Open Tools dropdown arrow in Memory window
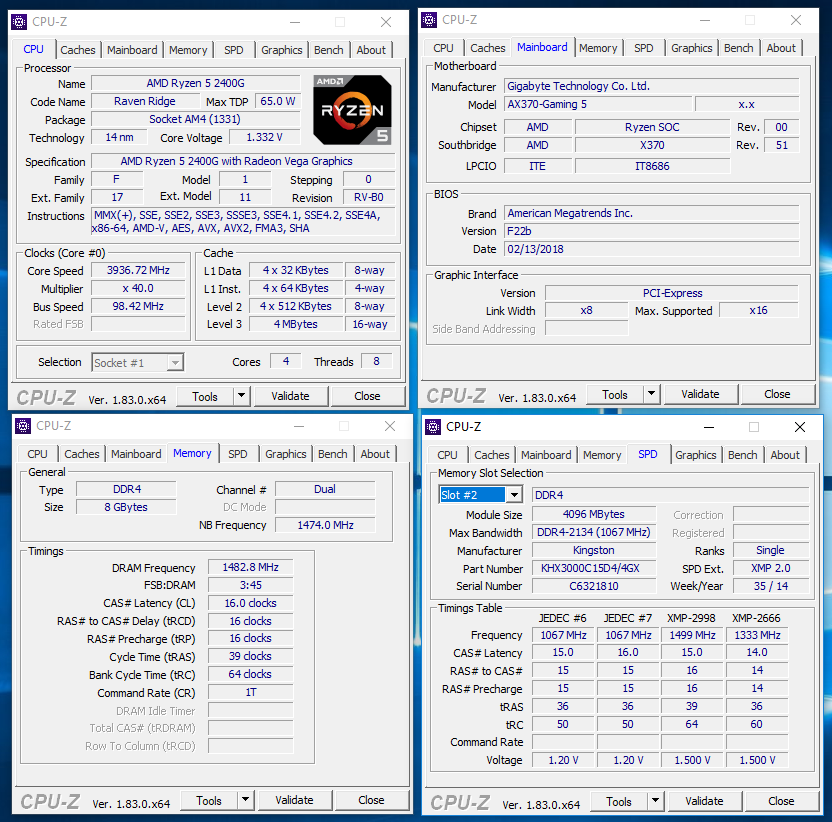The height and width of the screenshot is (822, 832). pos(245,800)
